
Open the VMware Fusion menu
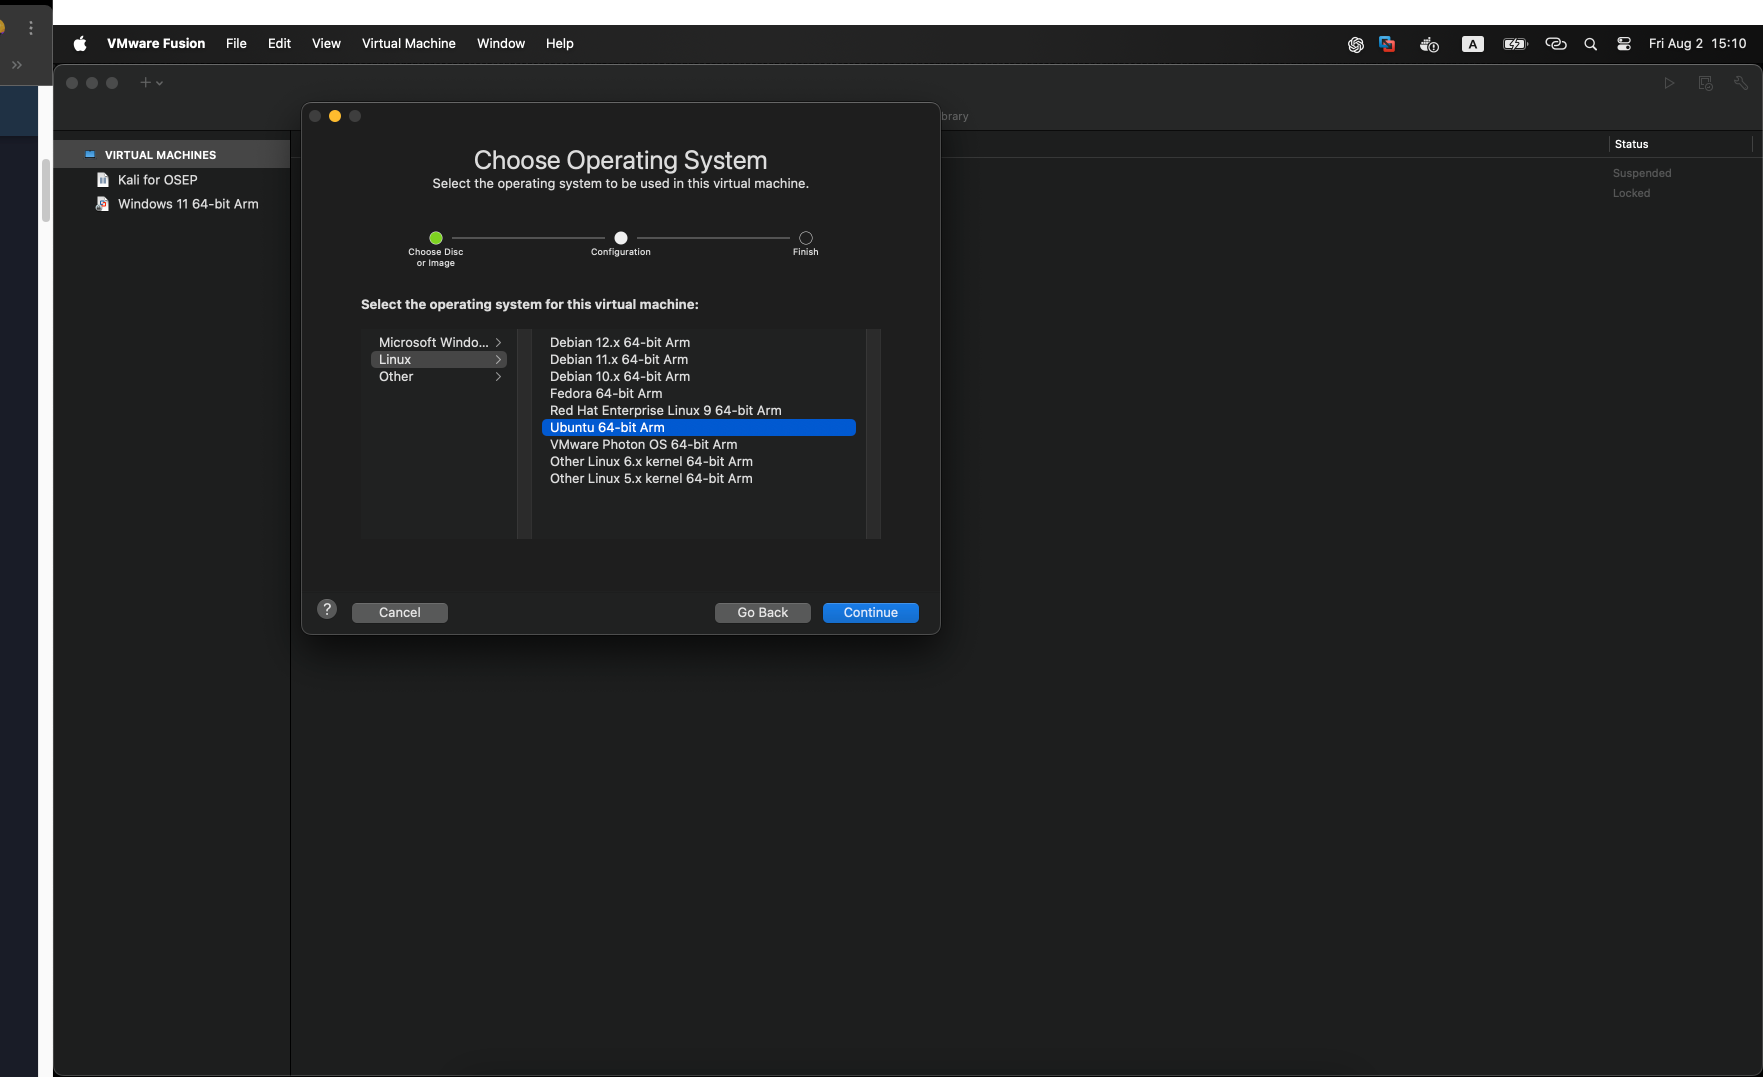tap(156, 44)
